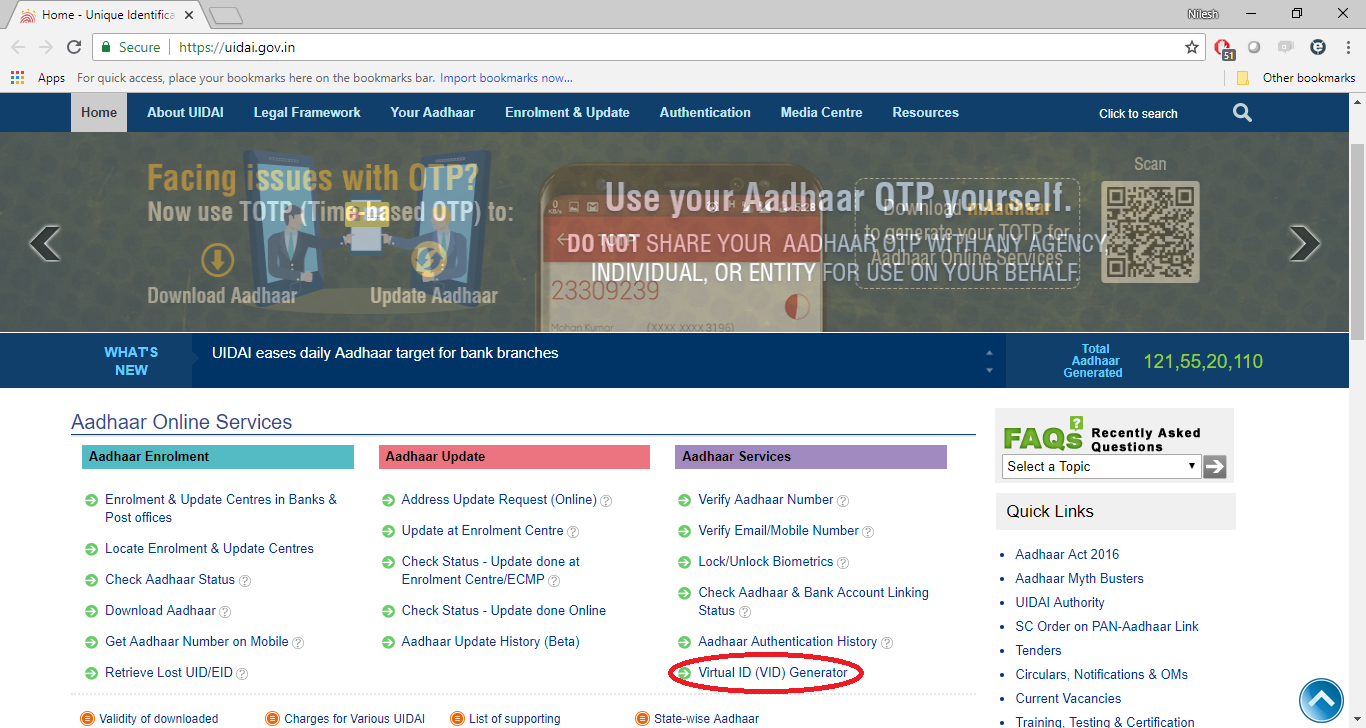The image size is (1366, 728).
Task: Open Aadhaar Update History (Beta) link
Action: pos(490,642)
